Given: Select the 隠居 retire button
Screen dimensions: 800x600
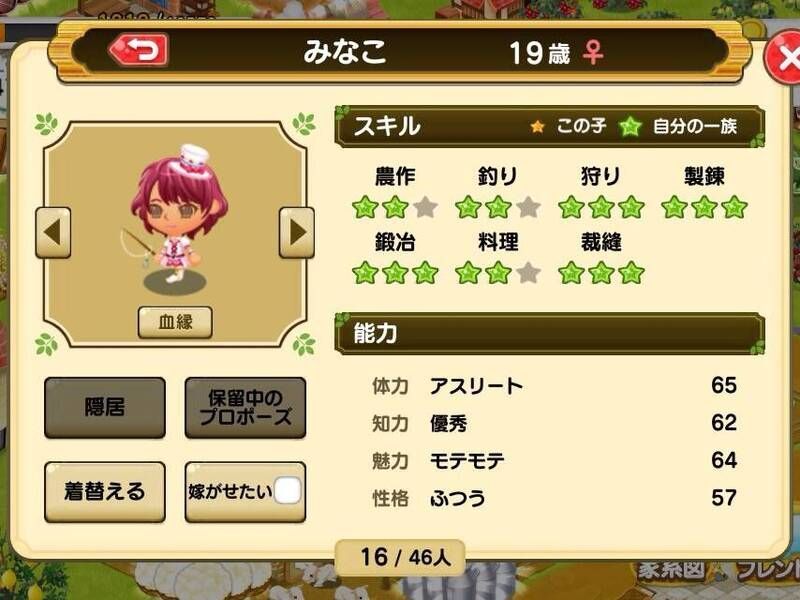Looking at the screenshot, I should 105,408.
